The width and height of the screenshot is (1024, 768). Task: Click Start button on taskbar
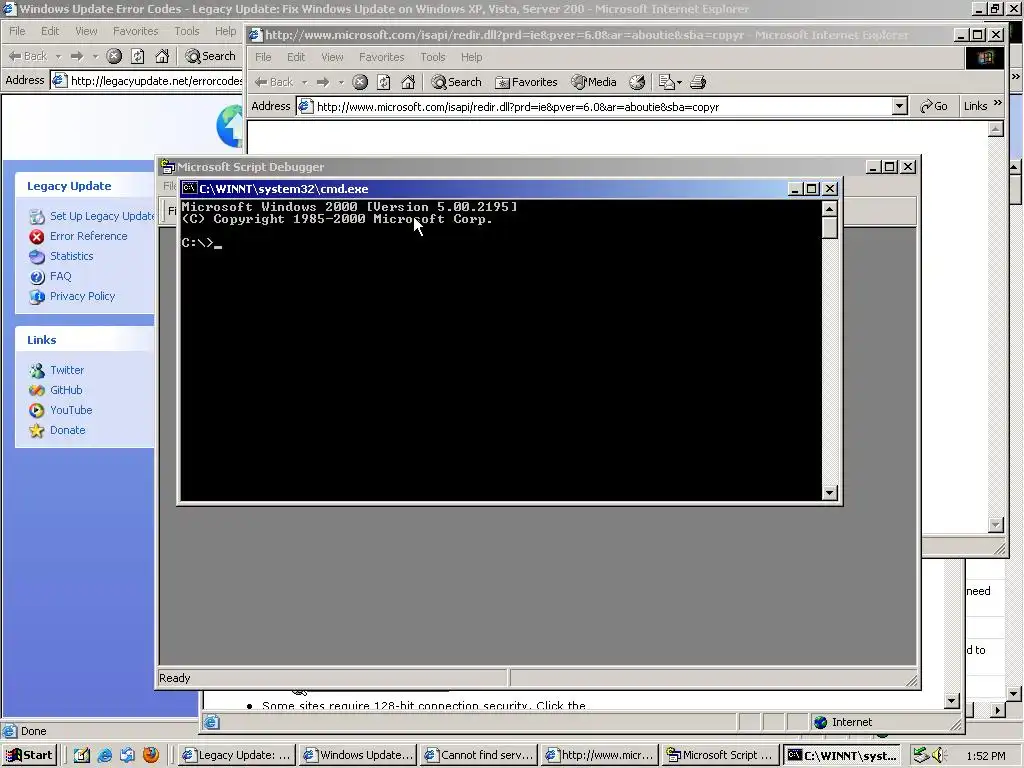pos(29,755)
